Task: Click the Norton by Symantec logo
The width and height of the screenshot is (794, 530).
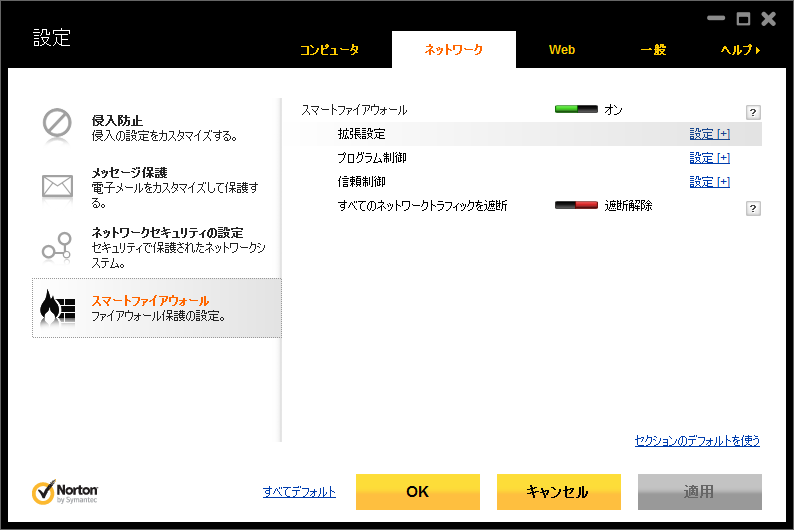Action: pos(65,493)
